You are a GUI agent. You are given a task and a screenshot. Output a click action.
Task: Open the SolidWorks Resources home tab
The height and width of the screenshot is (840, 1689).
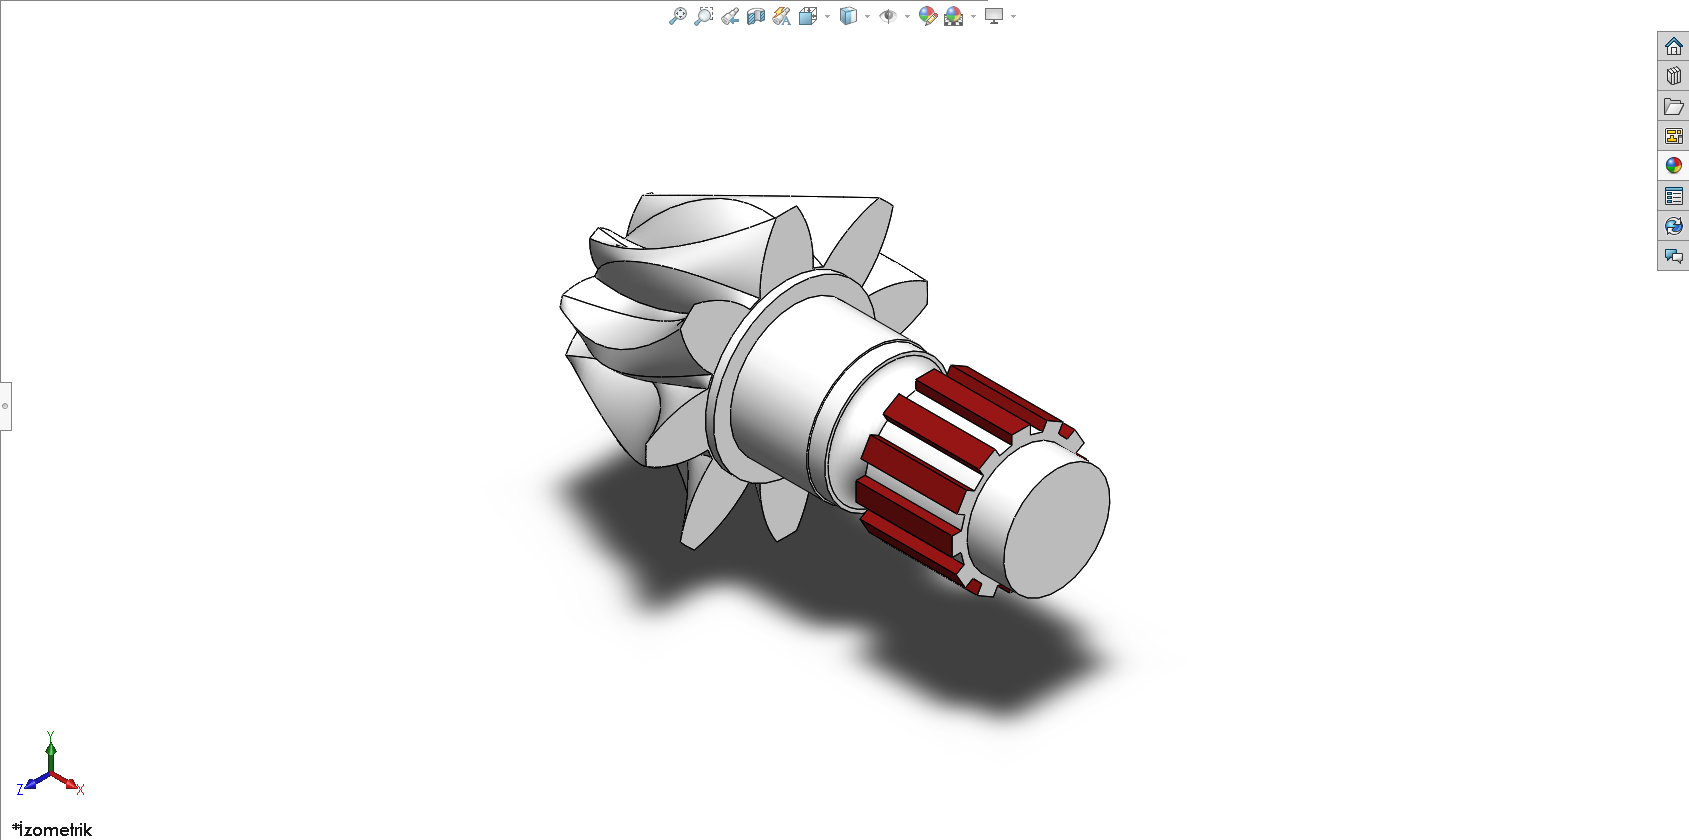[1674, 46]
